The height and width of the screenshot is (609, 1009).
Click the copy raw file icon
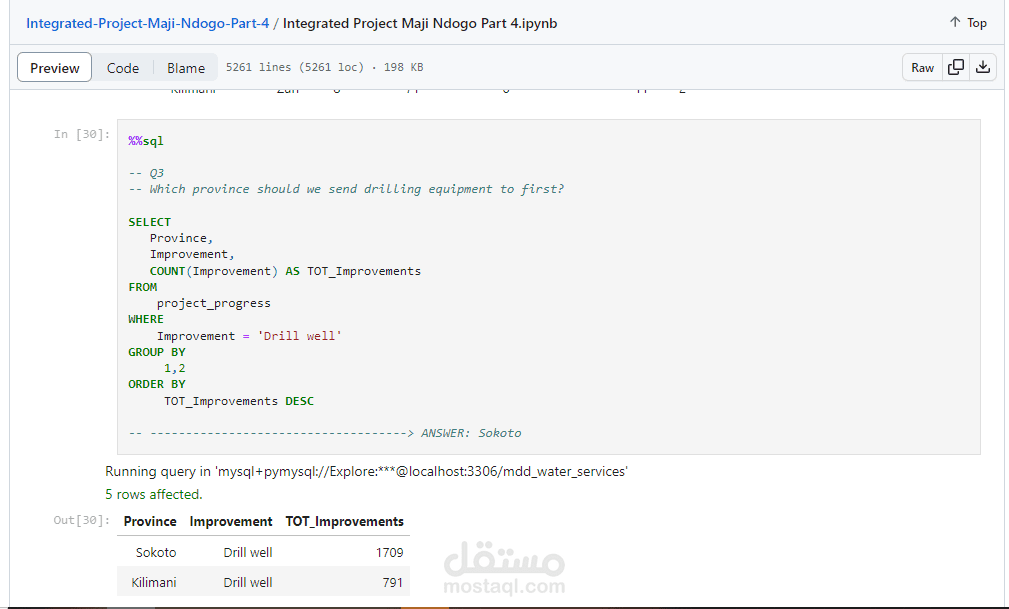click(x=956, y=67)
